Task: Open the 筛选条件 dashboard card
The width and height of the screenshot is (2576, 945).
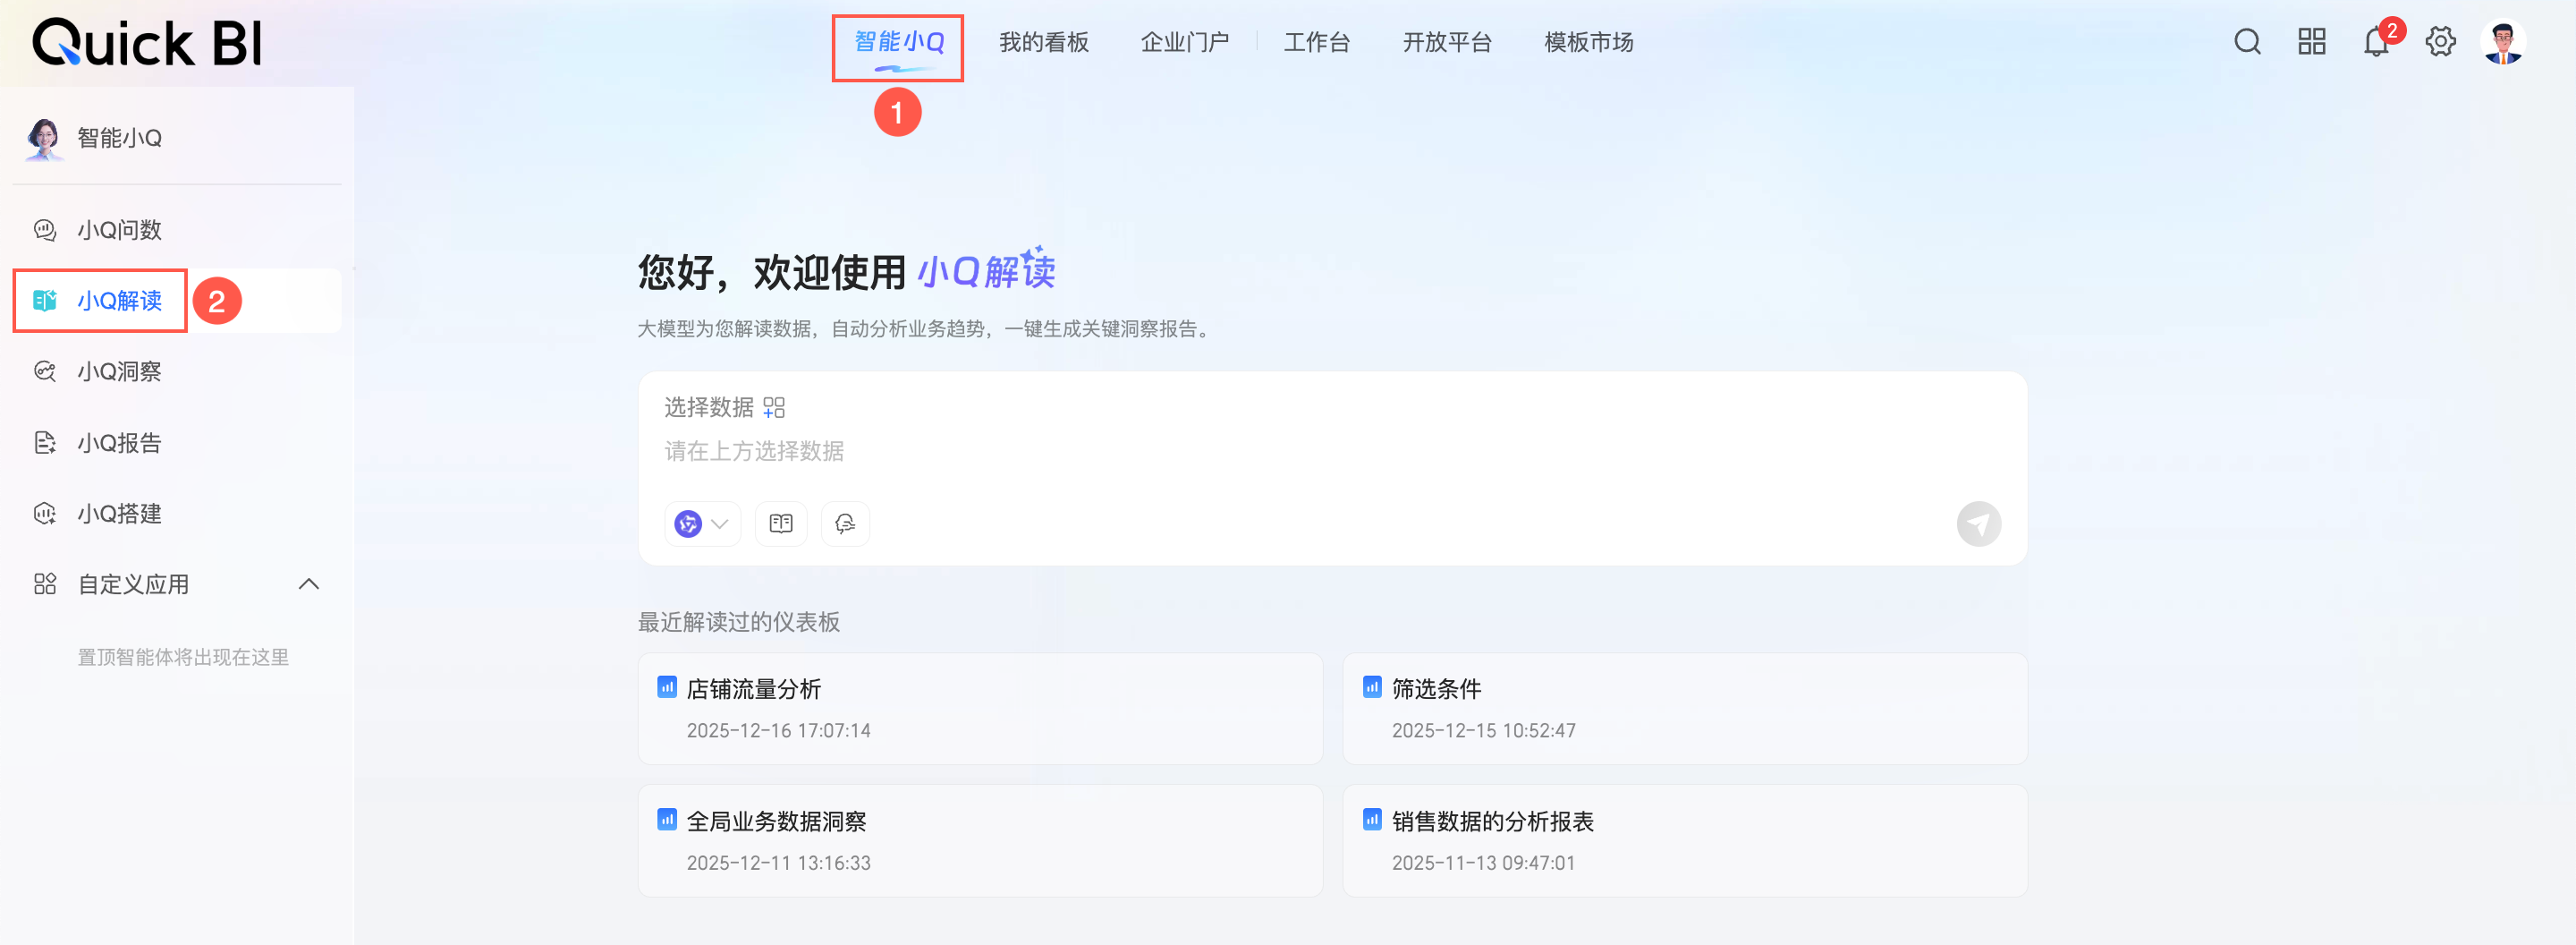Action: (x=1684, y=708)
